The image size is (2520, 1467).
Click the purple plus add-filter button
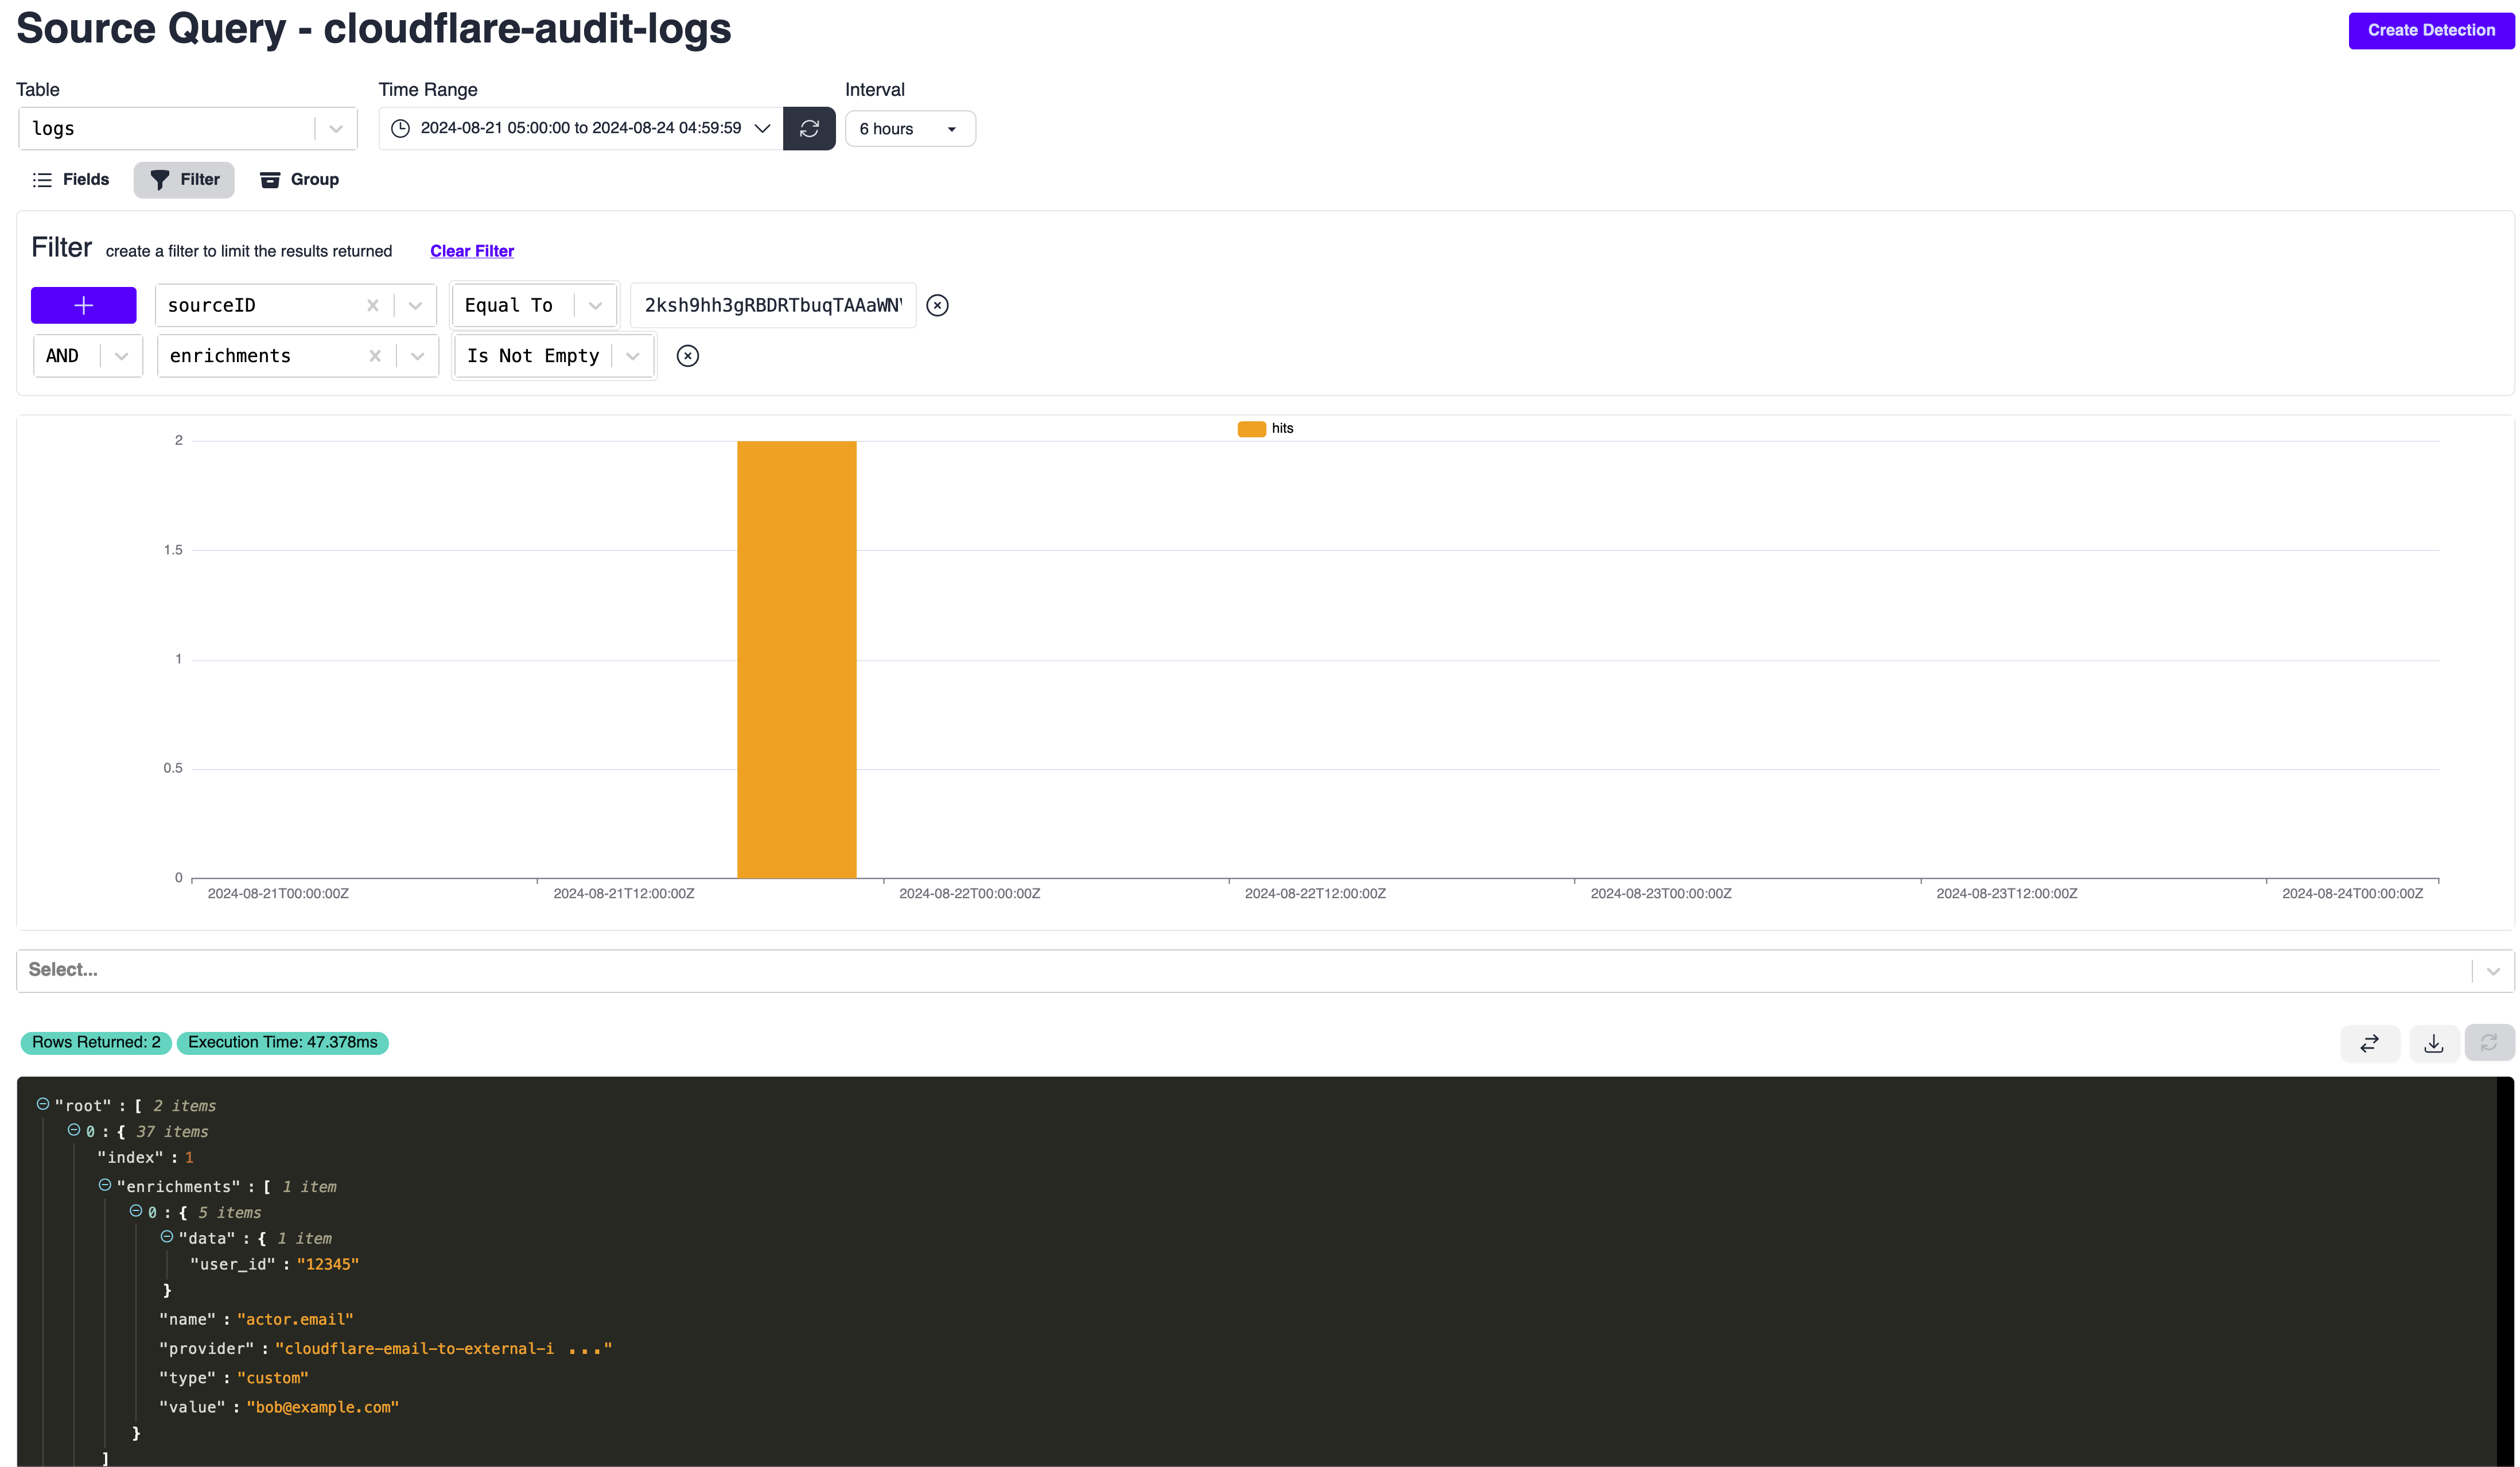click(83, 305)
